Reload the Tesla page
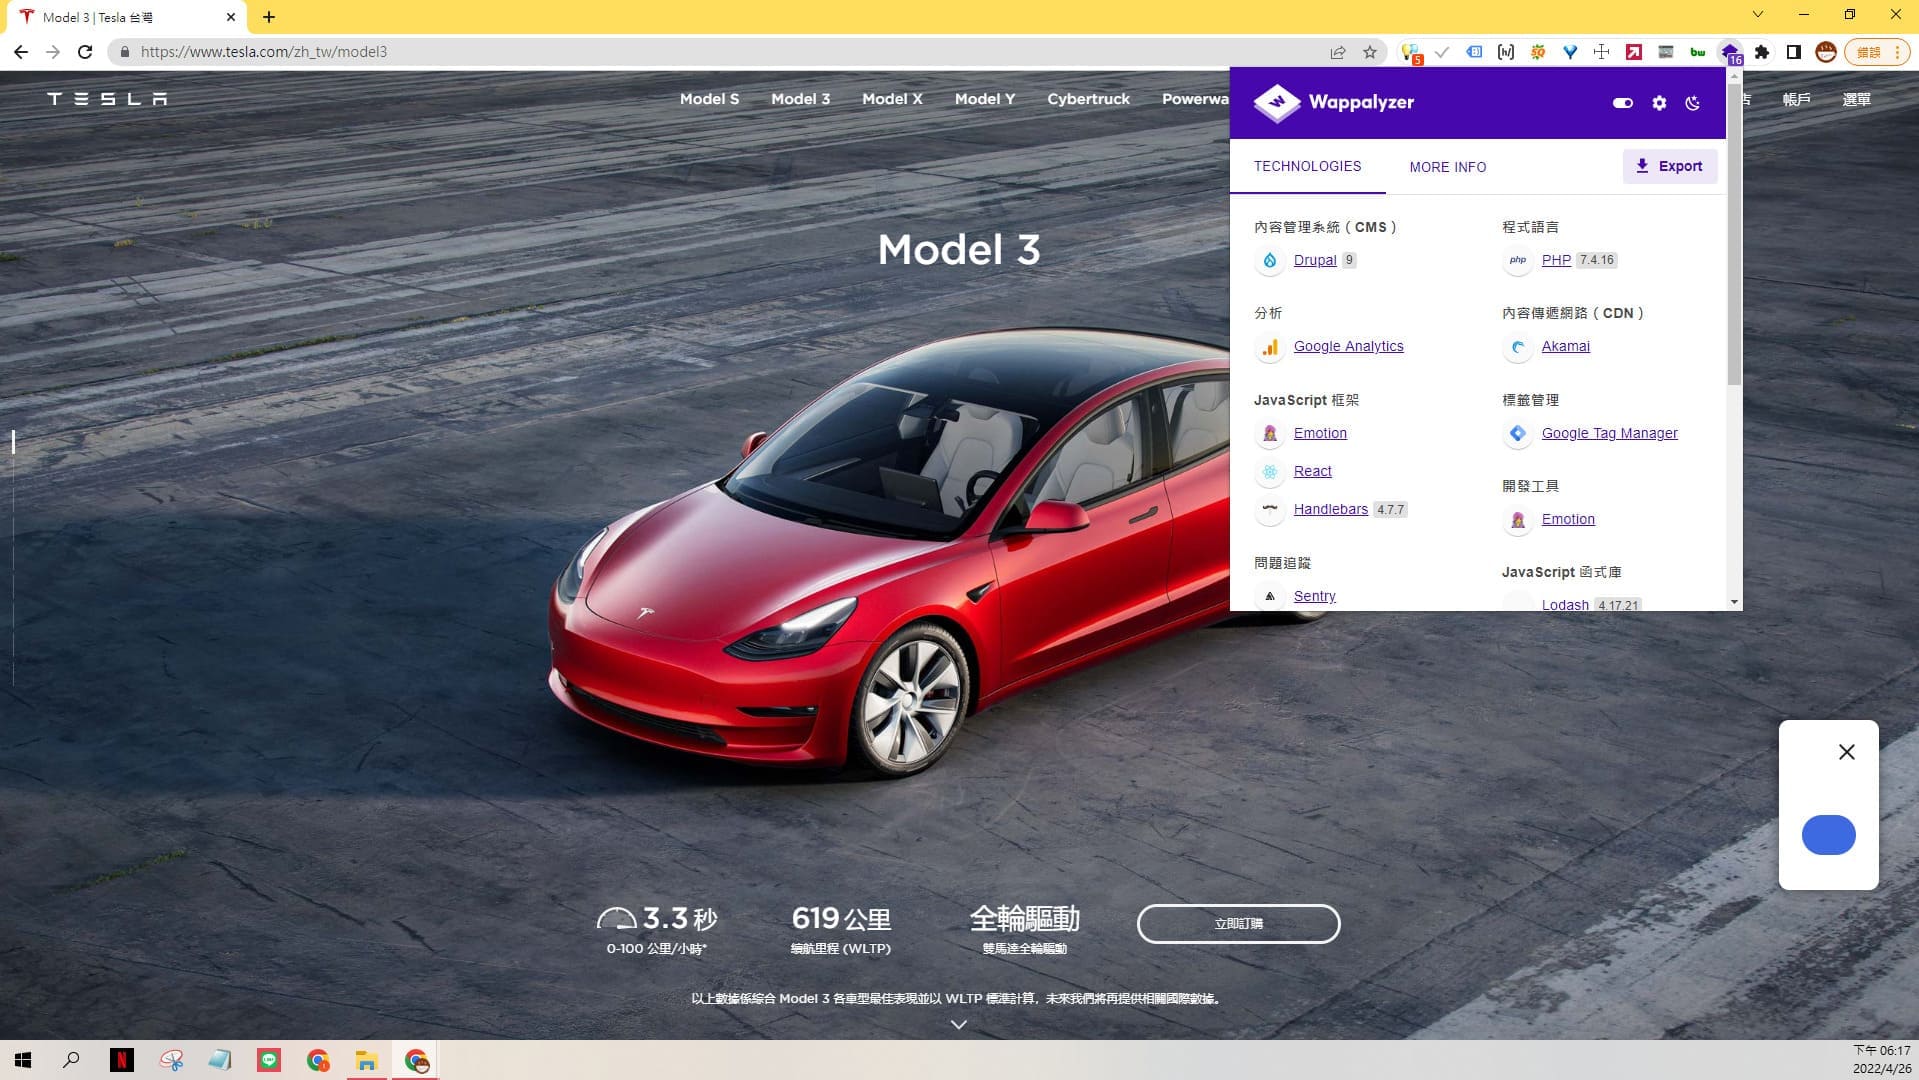The image size is (1919, 1080). coord(85,52)
